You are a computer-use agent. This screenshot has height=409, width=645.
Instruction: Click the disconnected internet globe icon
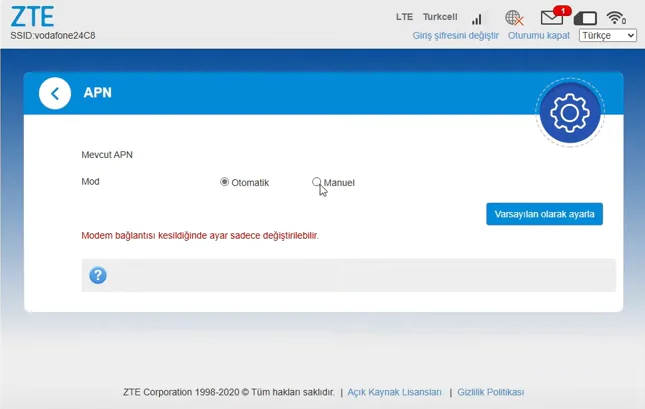[514, 18]
